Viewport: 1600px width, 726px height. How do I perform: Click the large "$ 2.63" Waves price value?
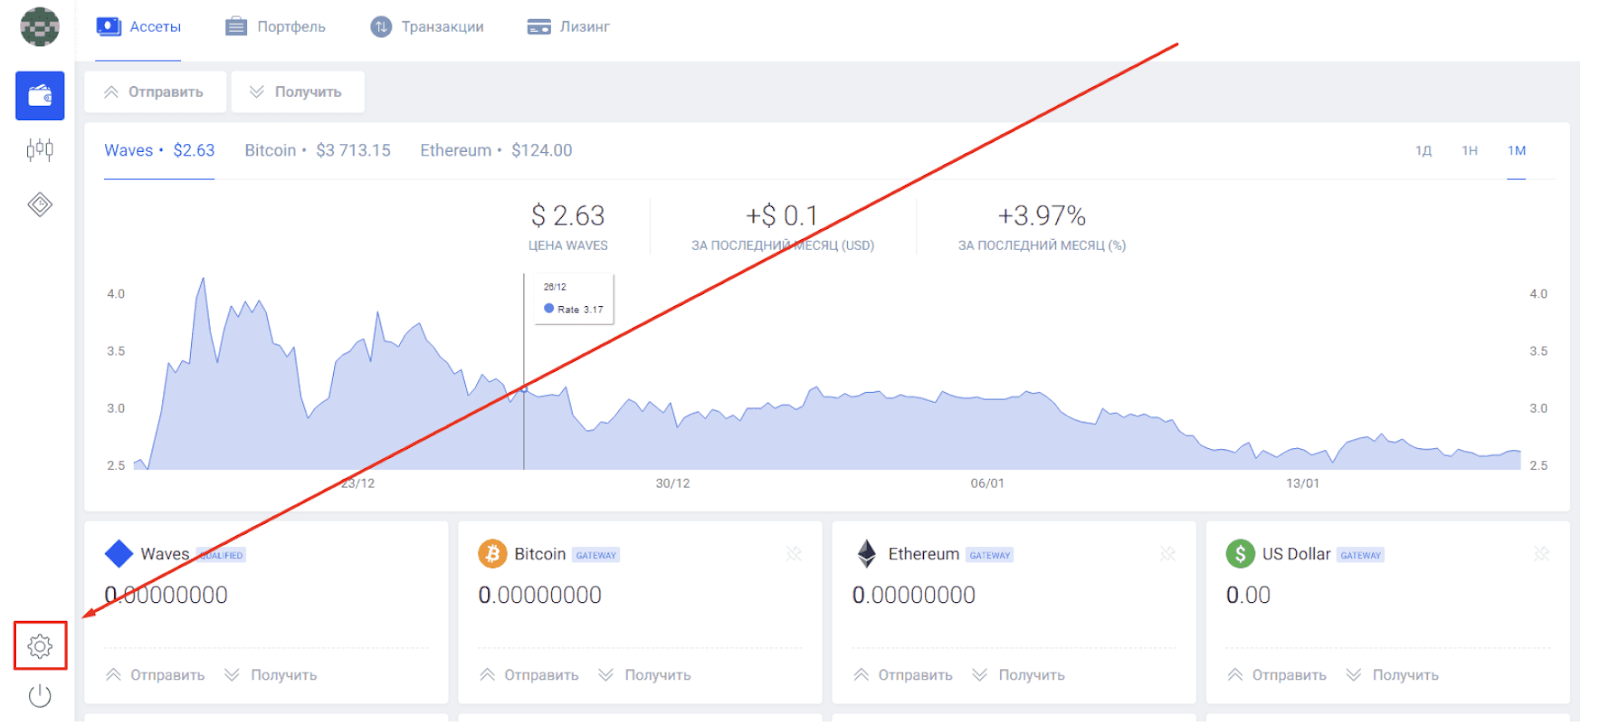click(x=568, y=216)
